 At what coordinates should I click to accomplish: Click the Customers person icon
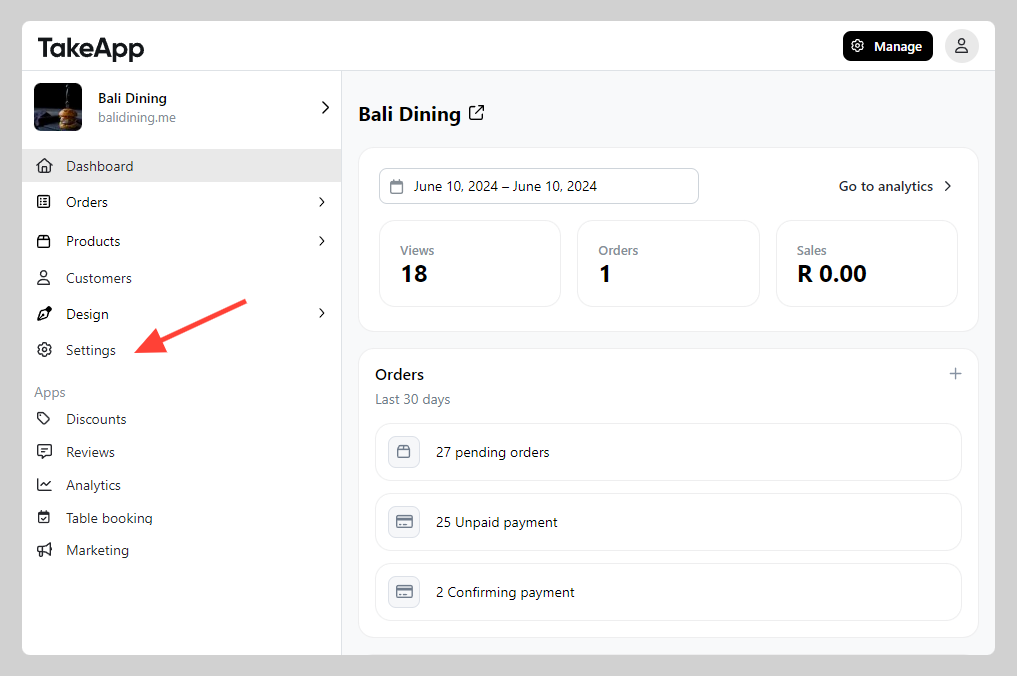[43, 278]
